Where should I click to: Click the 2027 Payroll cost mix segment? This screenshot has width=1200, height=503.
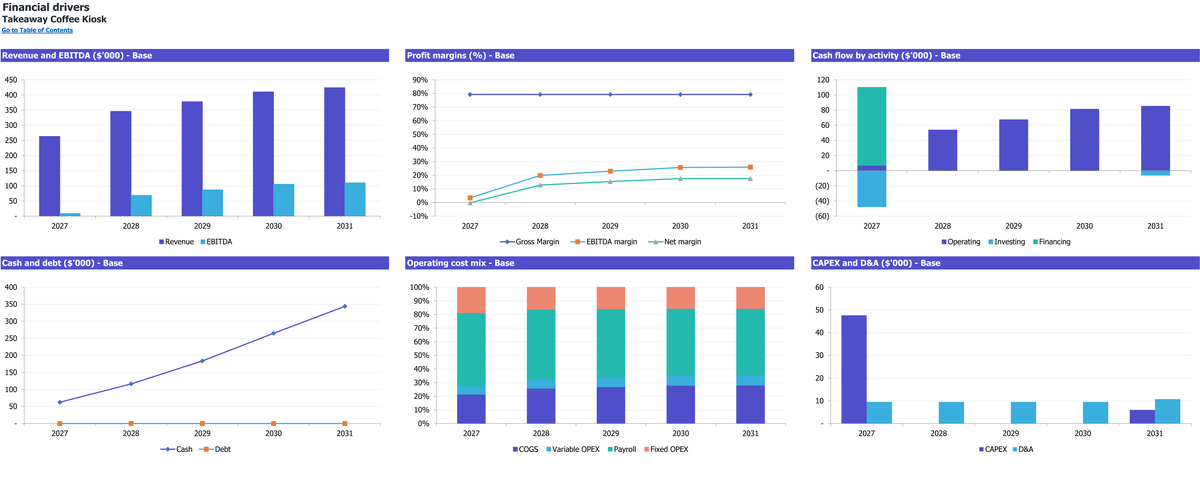coord(470,350)
